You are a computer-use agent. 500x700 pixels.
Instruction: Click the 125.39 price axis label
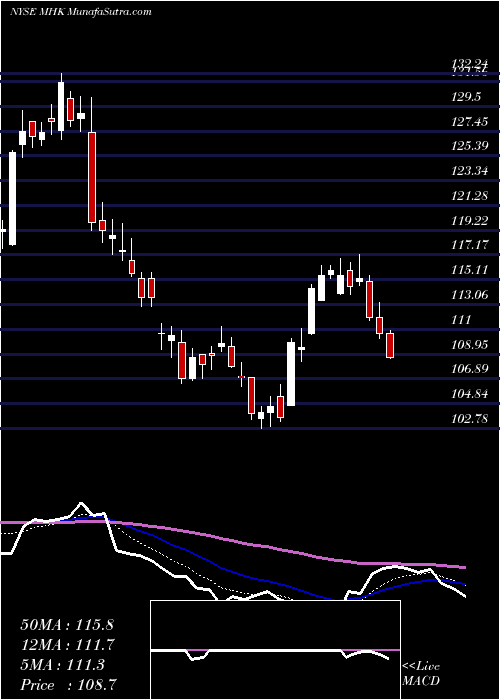(x=468, y=146)
